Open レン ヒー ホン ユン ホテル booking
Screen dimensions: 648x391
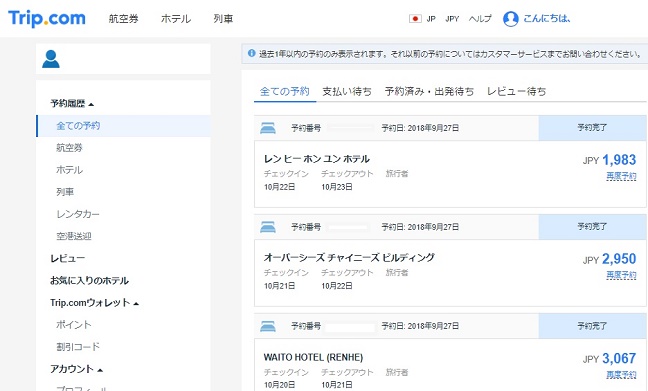317,159
